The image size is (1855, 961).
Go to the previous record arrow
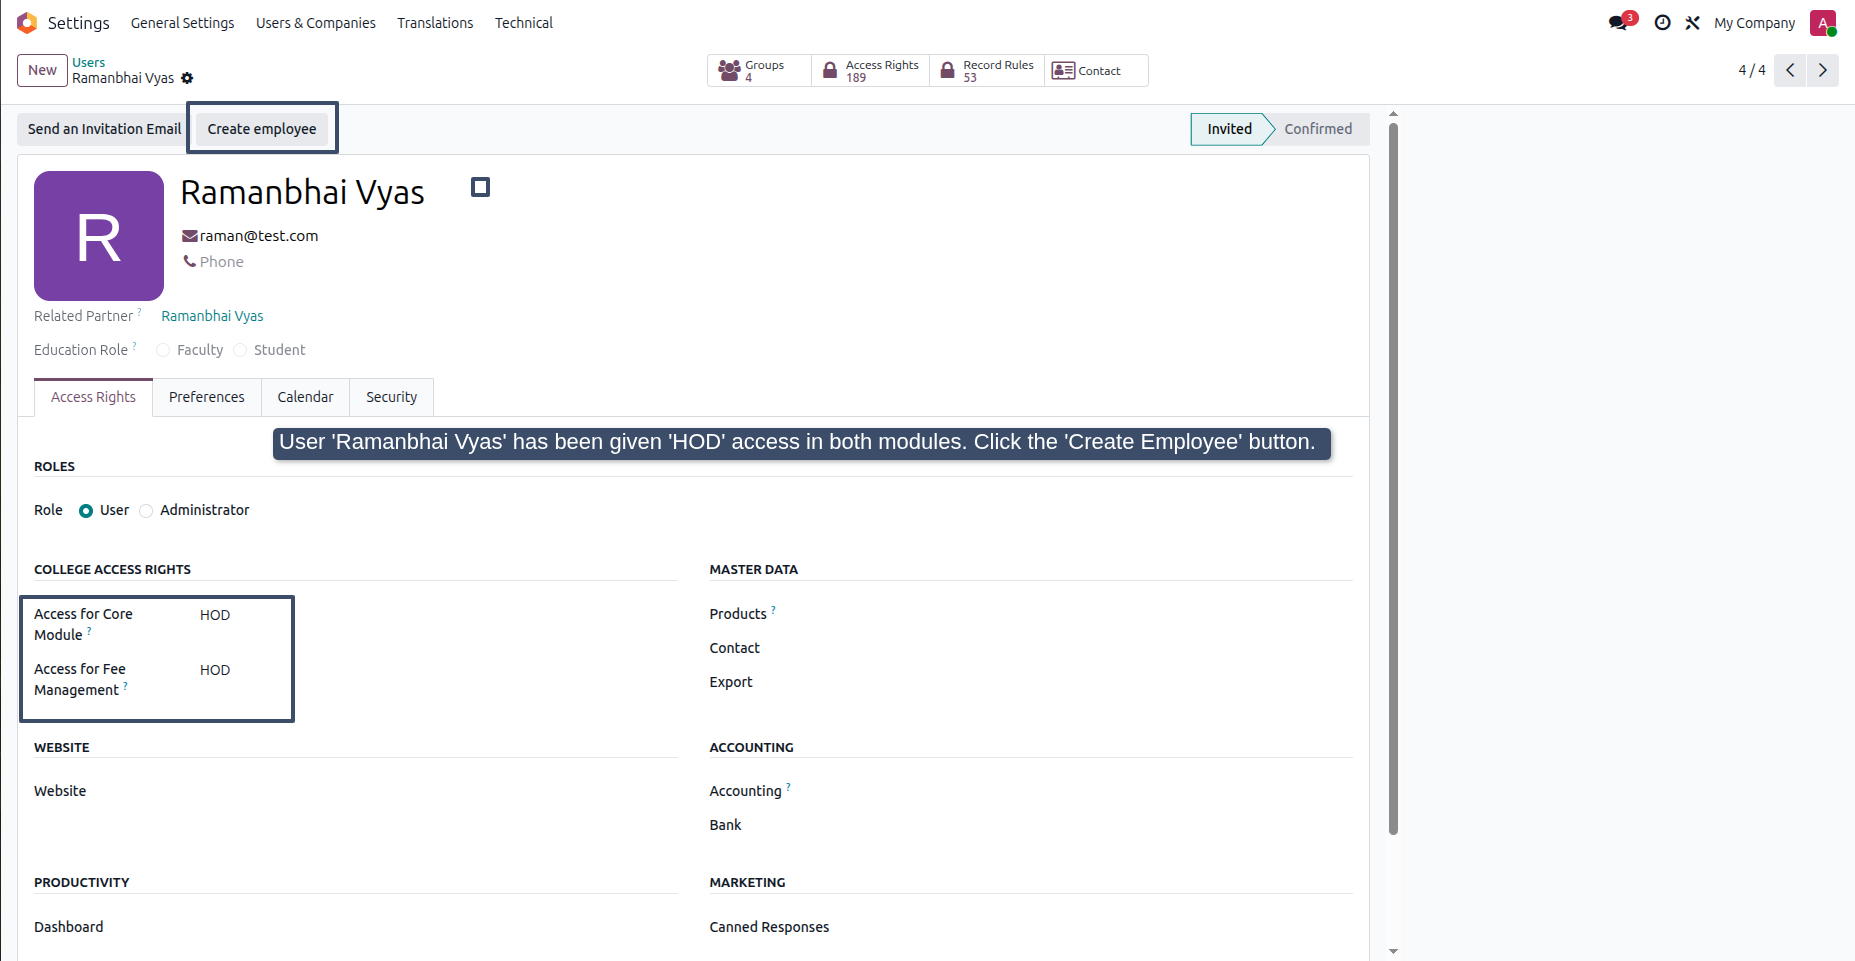coord(1790,70)
